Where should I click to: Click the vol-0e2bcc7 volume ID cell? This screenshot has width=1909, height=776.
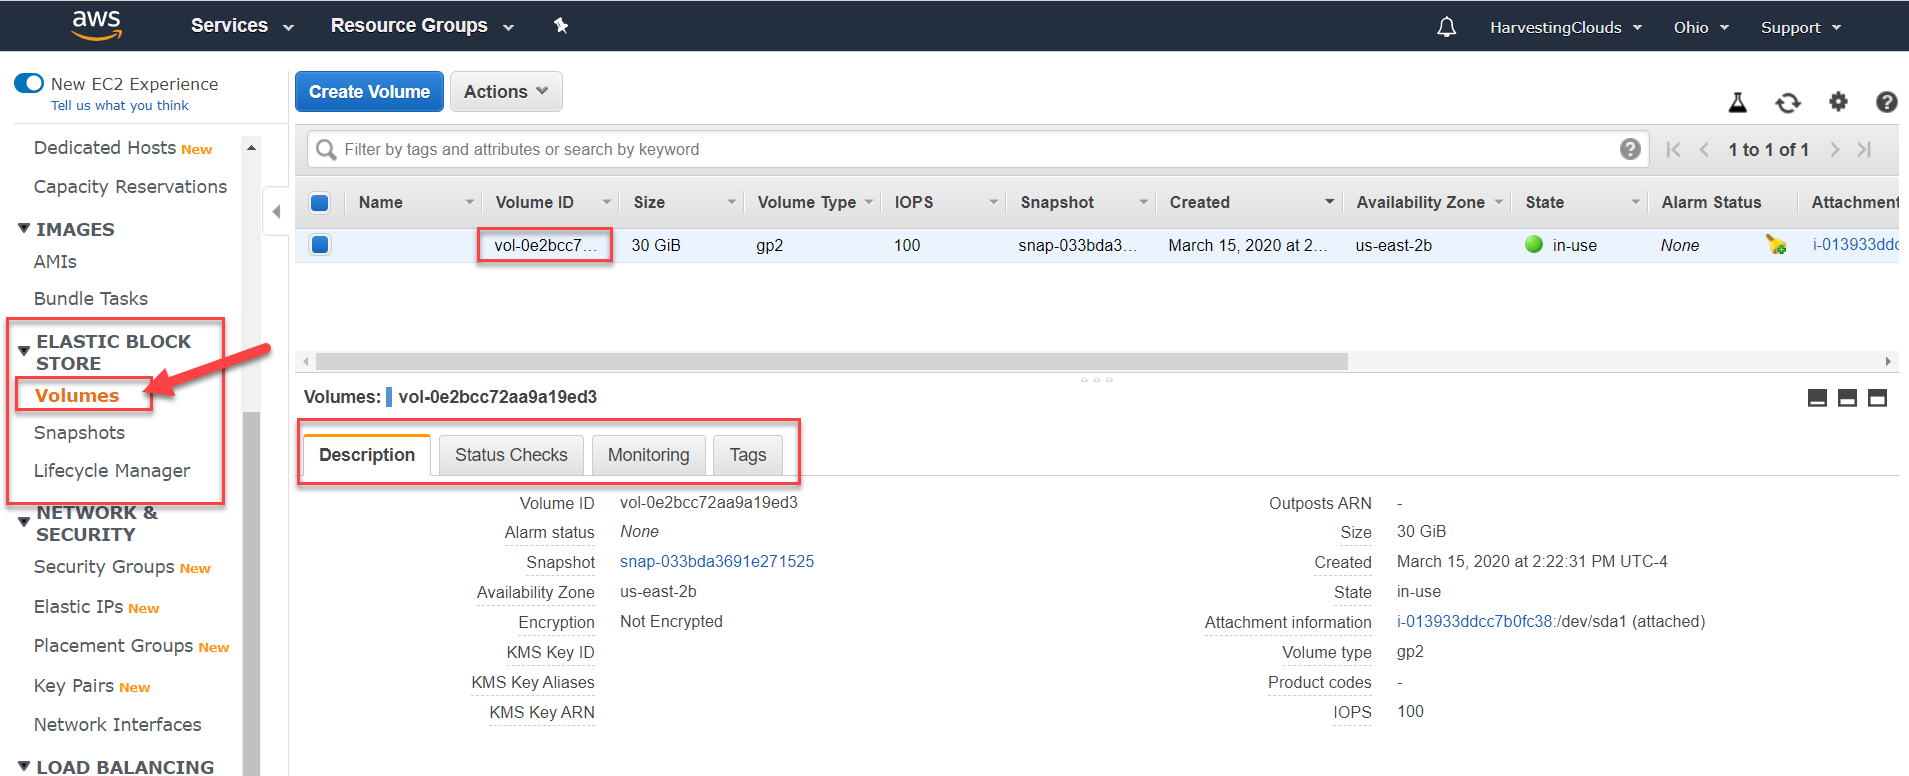click(x=545, y=245)
